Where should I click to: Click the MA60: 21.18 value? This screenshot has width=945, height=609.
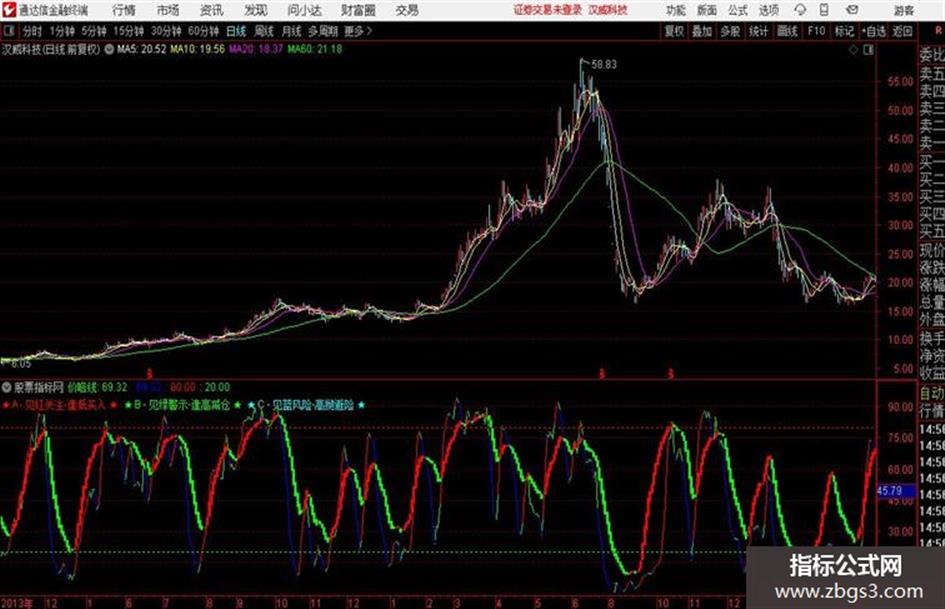[x=315, y=49]
